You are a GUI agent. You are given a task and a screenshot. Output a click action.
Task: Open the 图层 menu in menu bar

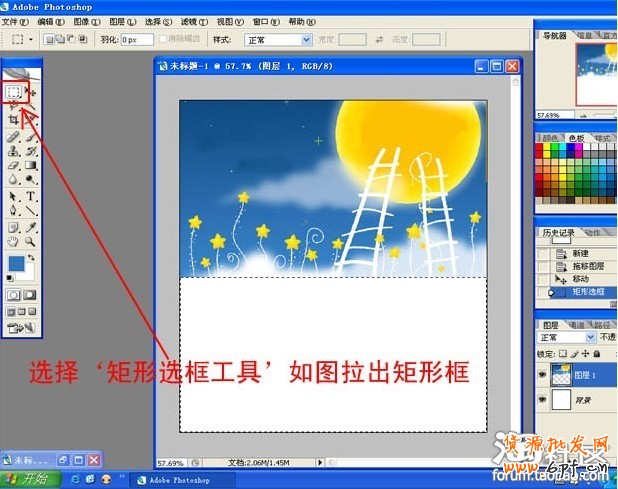(x=123, y=22)
